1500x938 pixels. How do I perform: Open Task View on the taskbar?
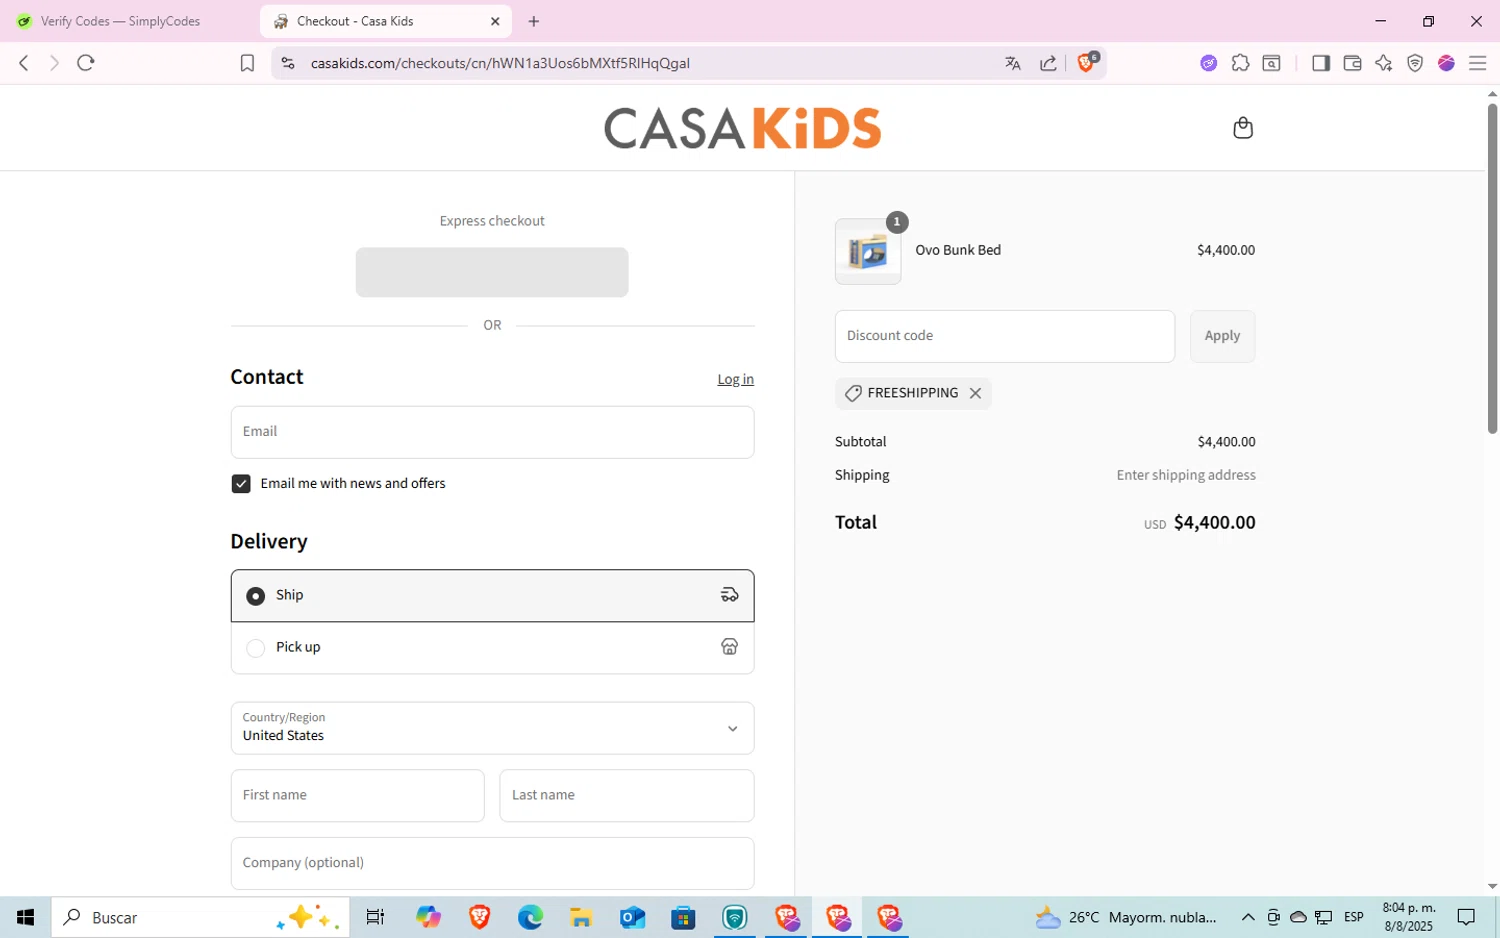(x=375, y=917)
